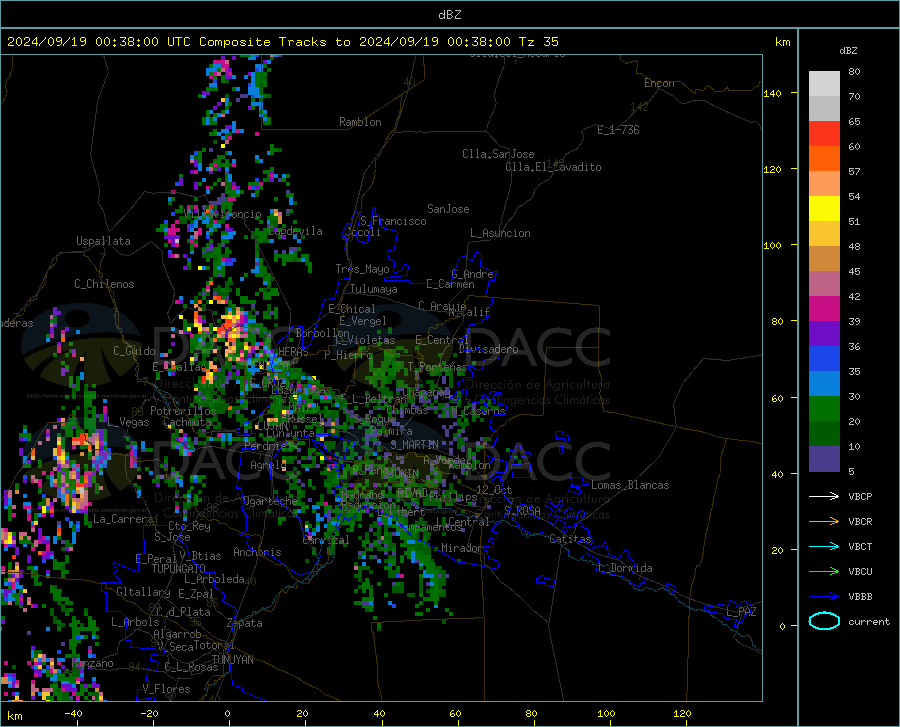
Task: Click the C_Guido map label
Action: click(x=134, y=351)
